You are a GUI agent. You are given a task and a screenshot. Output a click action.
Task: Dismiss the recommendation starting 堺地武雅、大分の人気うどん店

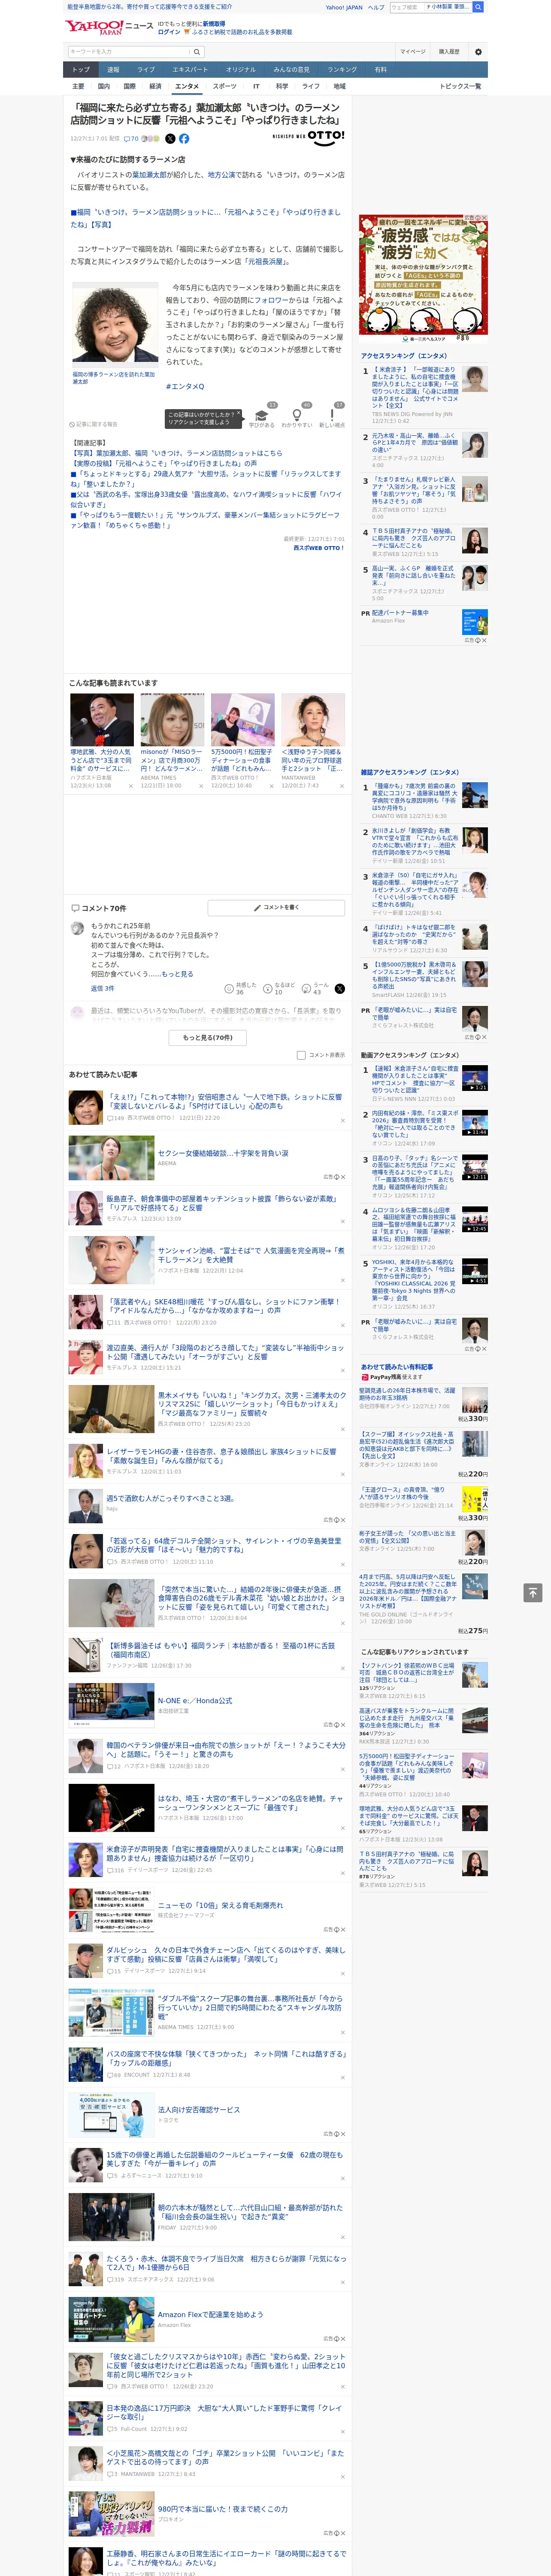pos(130,786)
